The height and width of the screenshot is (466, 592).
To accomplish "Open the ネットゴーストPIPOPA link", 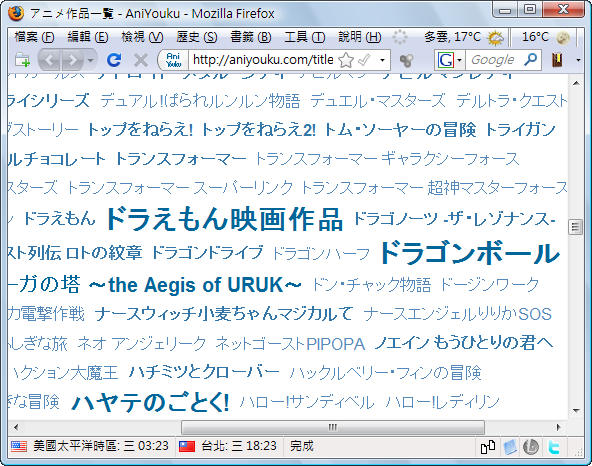I will (290, 344).
